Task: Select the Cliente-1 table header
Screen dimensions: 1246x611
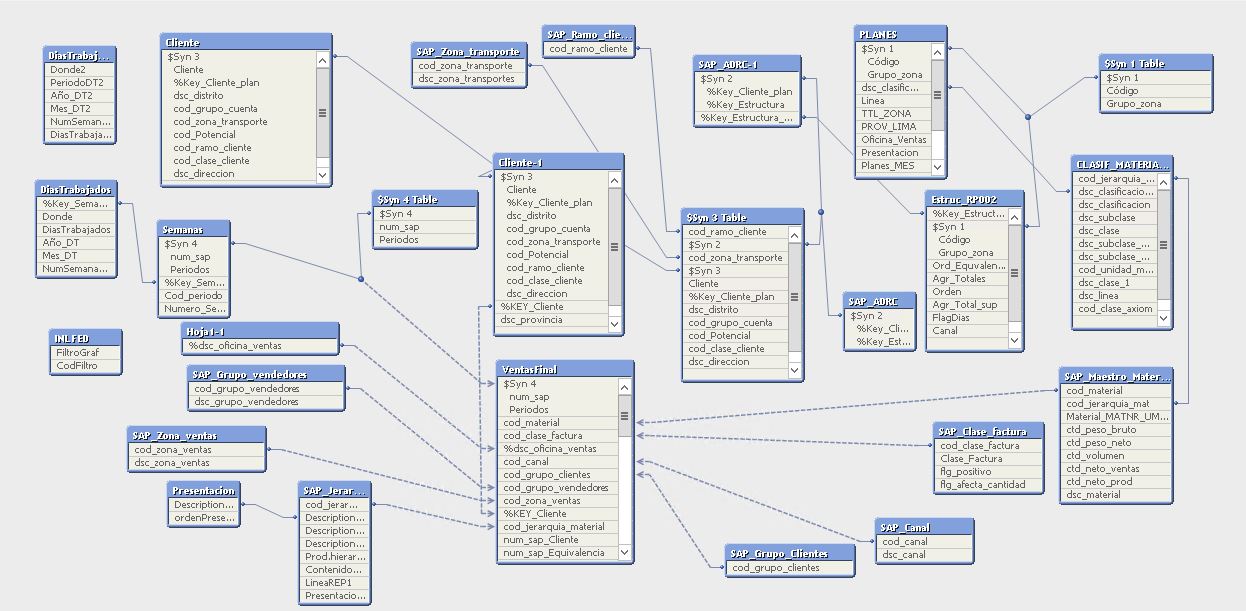Action: click(x=559, y=162)
